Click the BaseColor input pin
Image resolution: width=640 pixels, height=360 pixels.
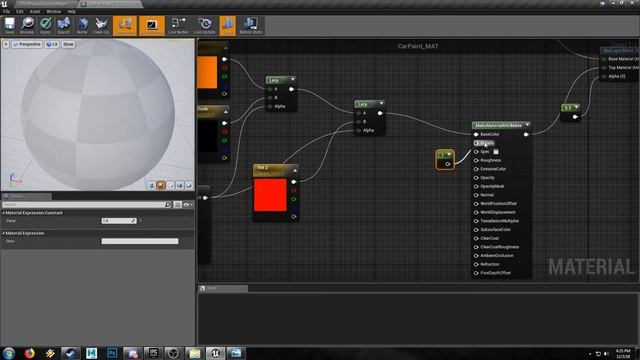point(476,134)
